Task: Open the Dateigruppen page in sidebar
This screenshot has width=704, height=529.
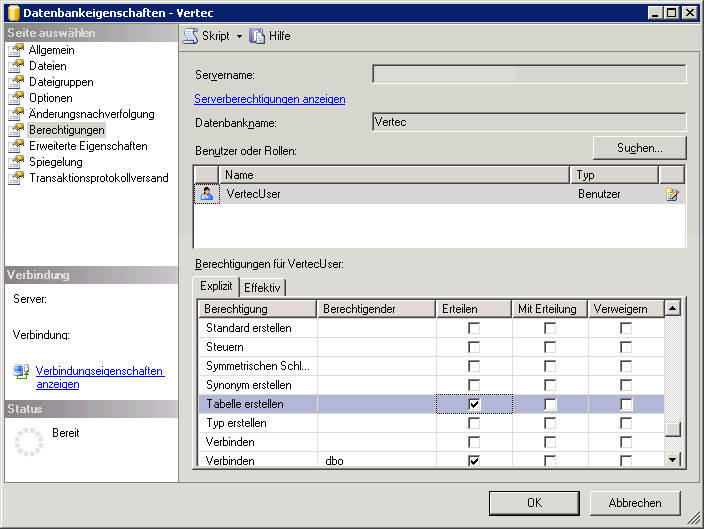Action: point(60,83)
